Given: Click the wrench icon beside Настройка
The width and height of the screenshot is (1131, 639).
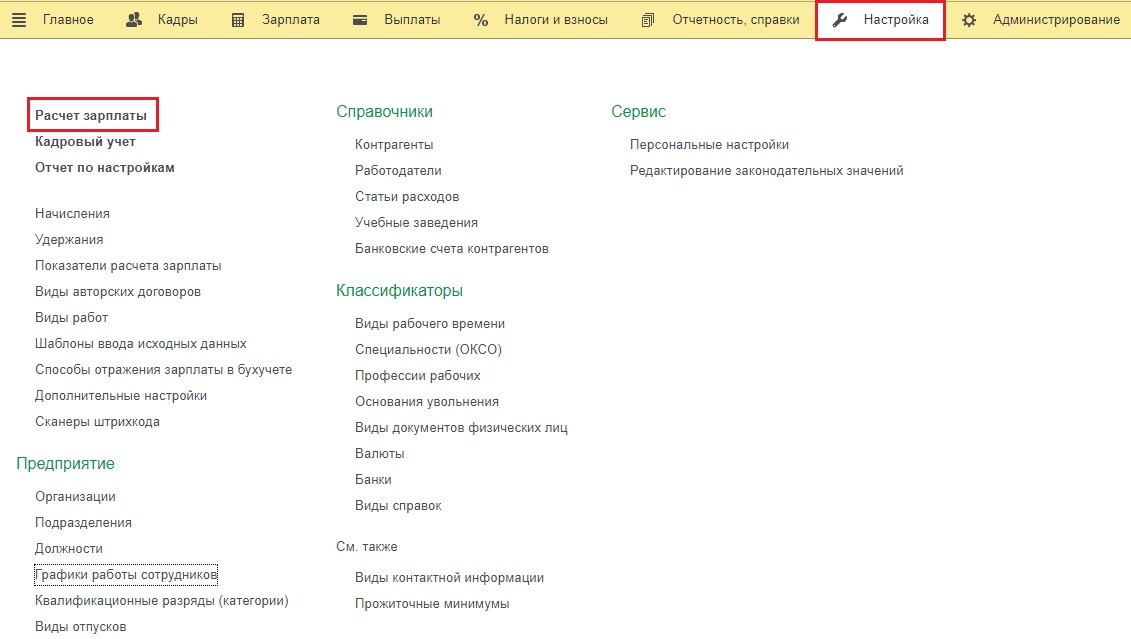Looking at the screenshot, I should (x=840, y=20).
